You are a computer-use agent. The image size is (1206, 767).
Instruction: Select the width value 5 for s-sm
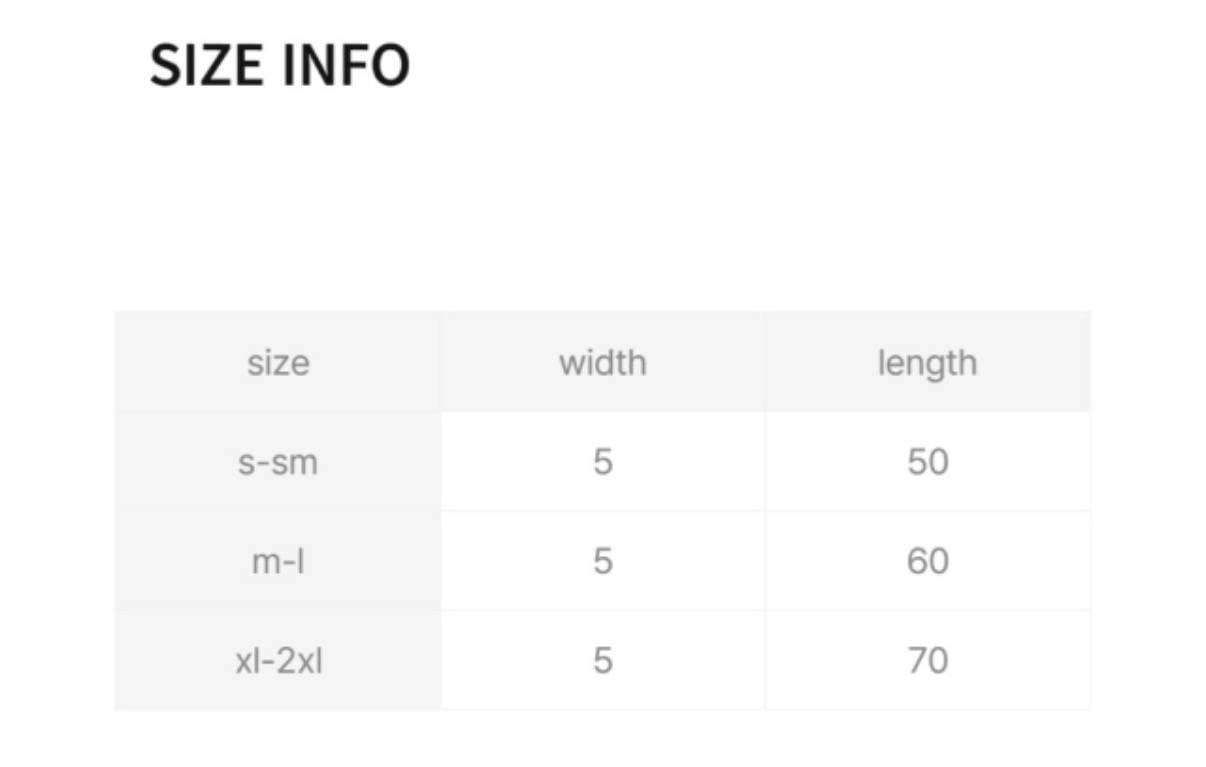[x=602, y=462]
